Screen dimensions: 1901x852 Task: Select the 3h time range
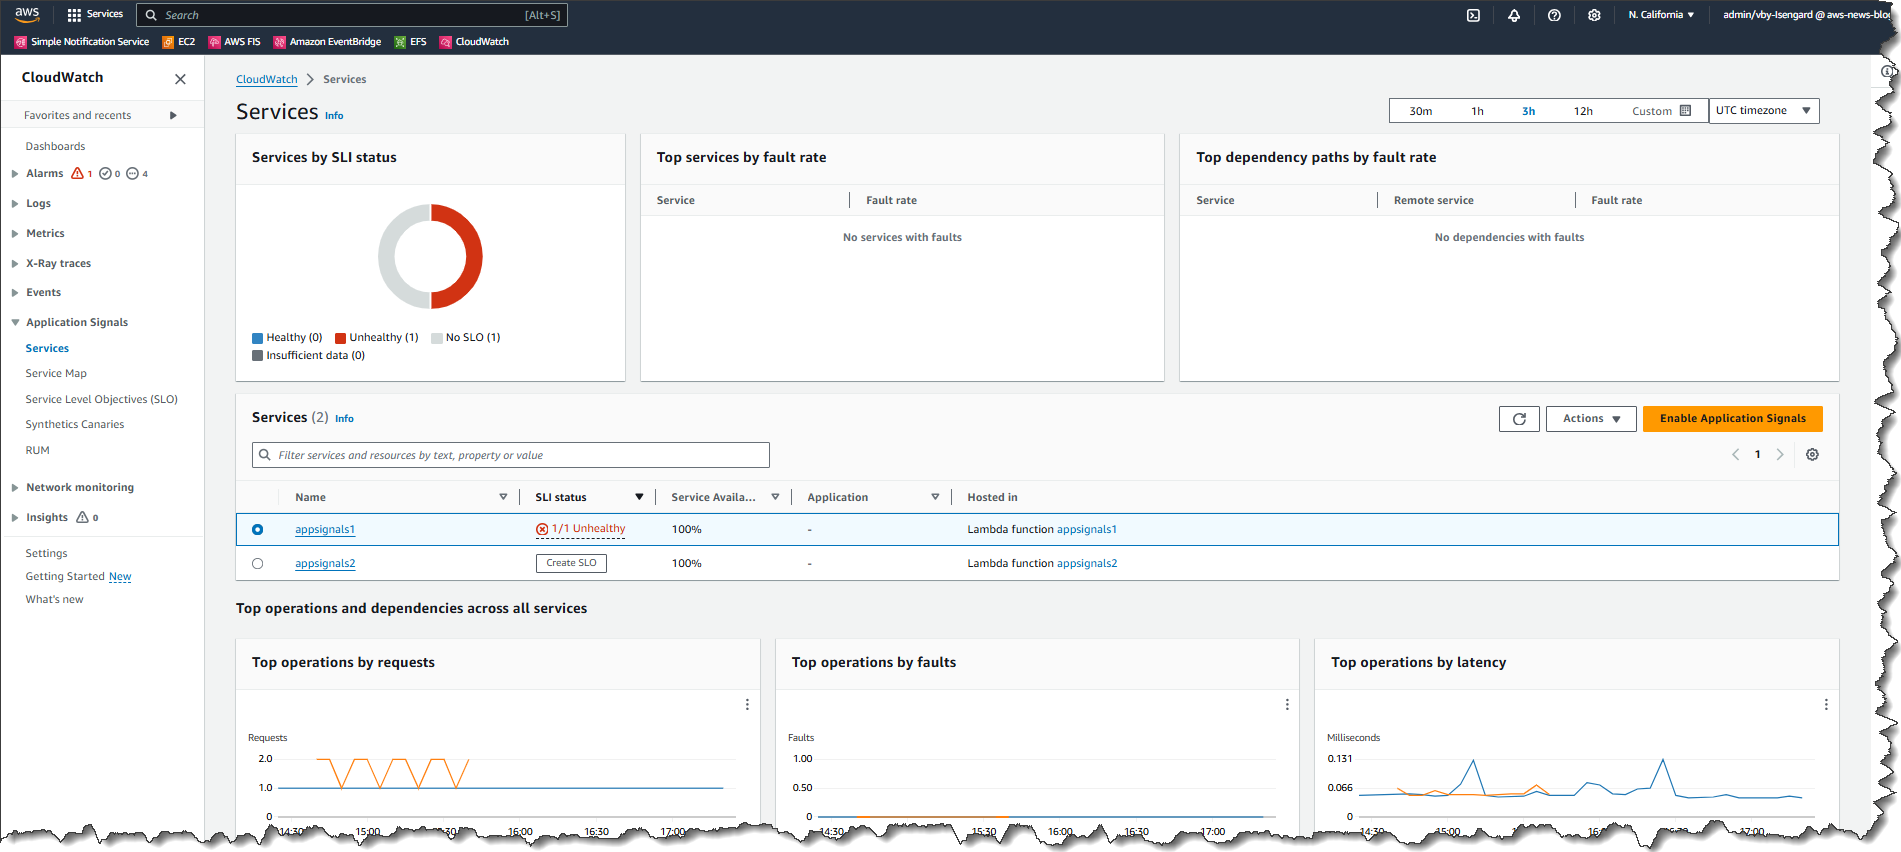(1528, 111)
